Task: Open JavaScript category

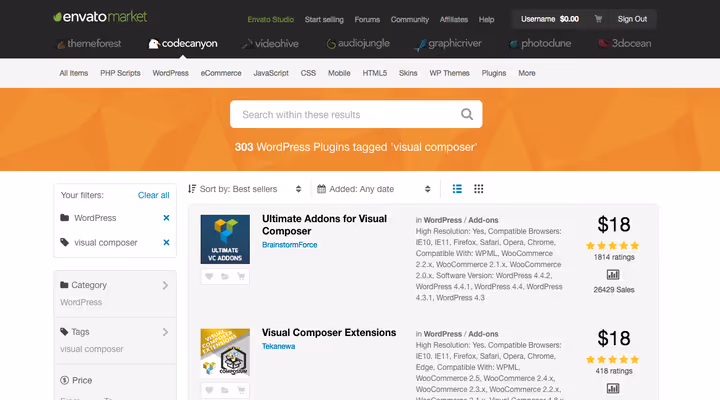Action: point(271,73)
